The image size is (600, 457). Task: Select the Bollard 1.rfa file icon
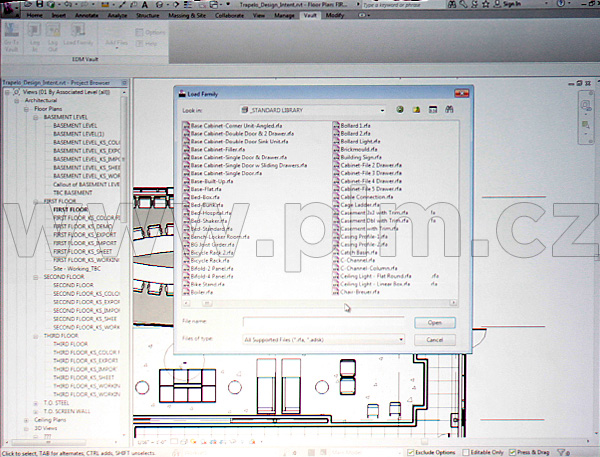click(337, 126)
